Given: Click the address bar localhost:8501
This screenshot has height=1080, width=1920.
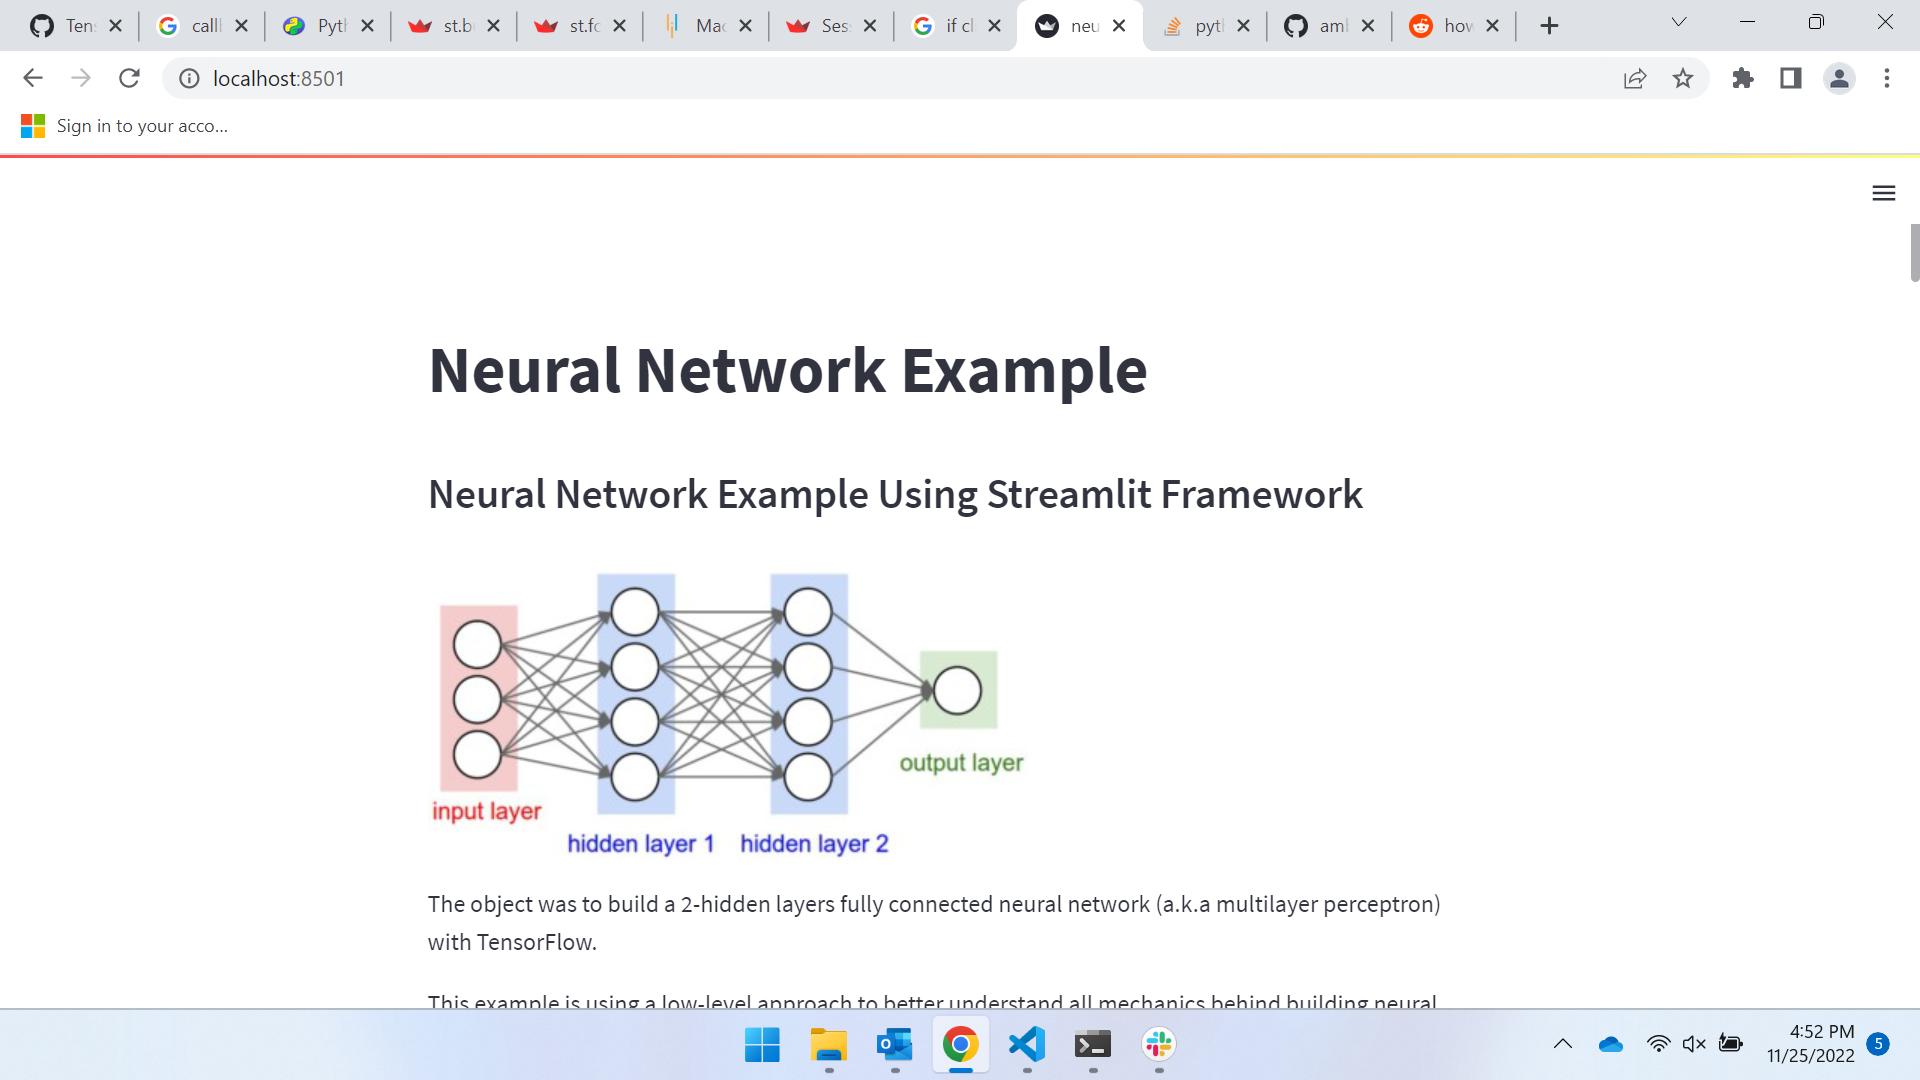Looking at the screenshot, I should (278, 78).
